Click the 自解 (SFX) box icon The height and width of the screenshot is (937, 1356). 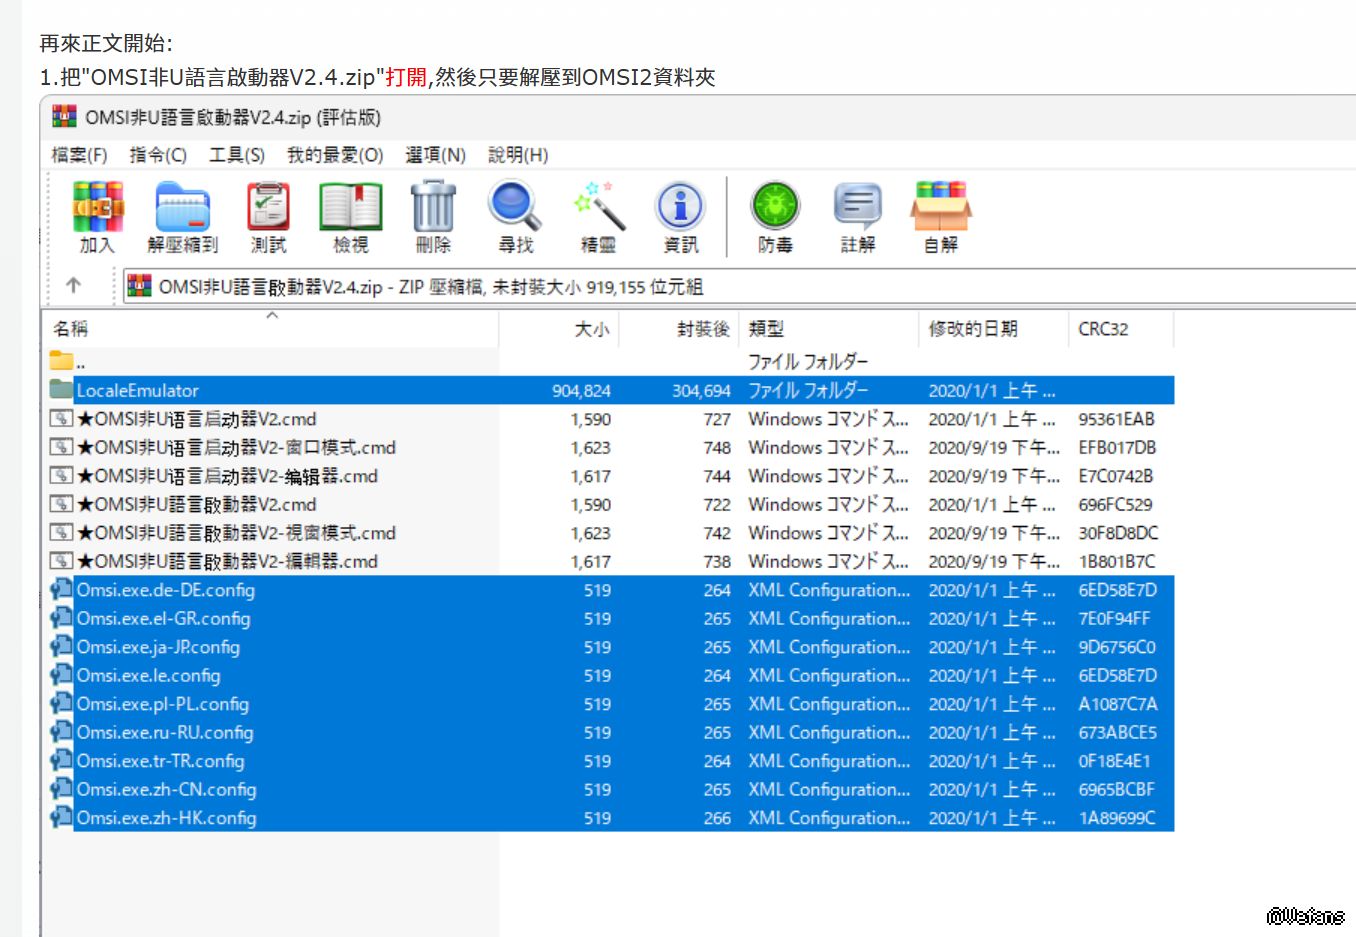(940, 208)
